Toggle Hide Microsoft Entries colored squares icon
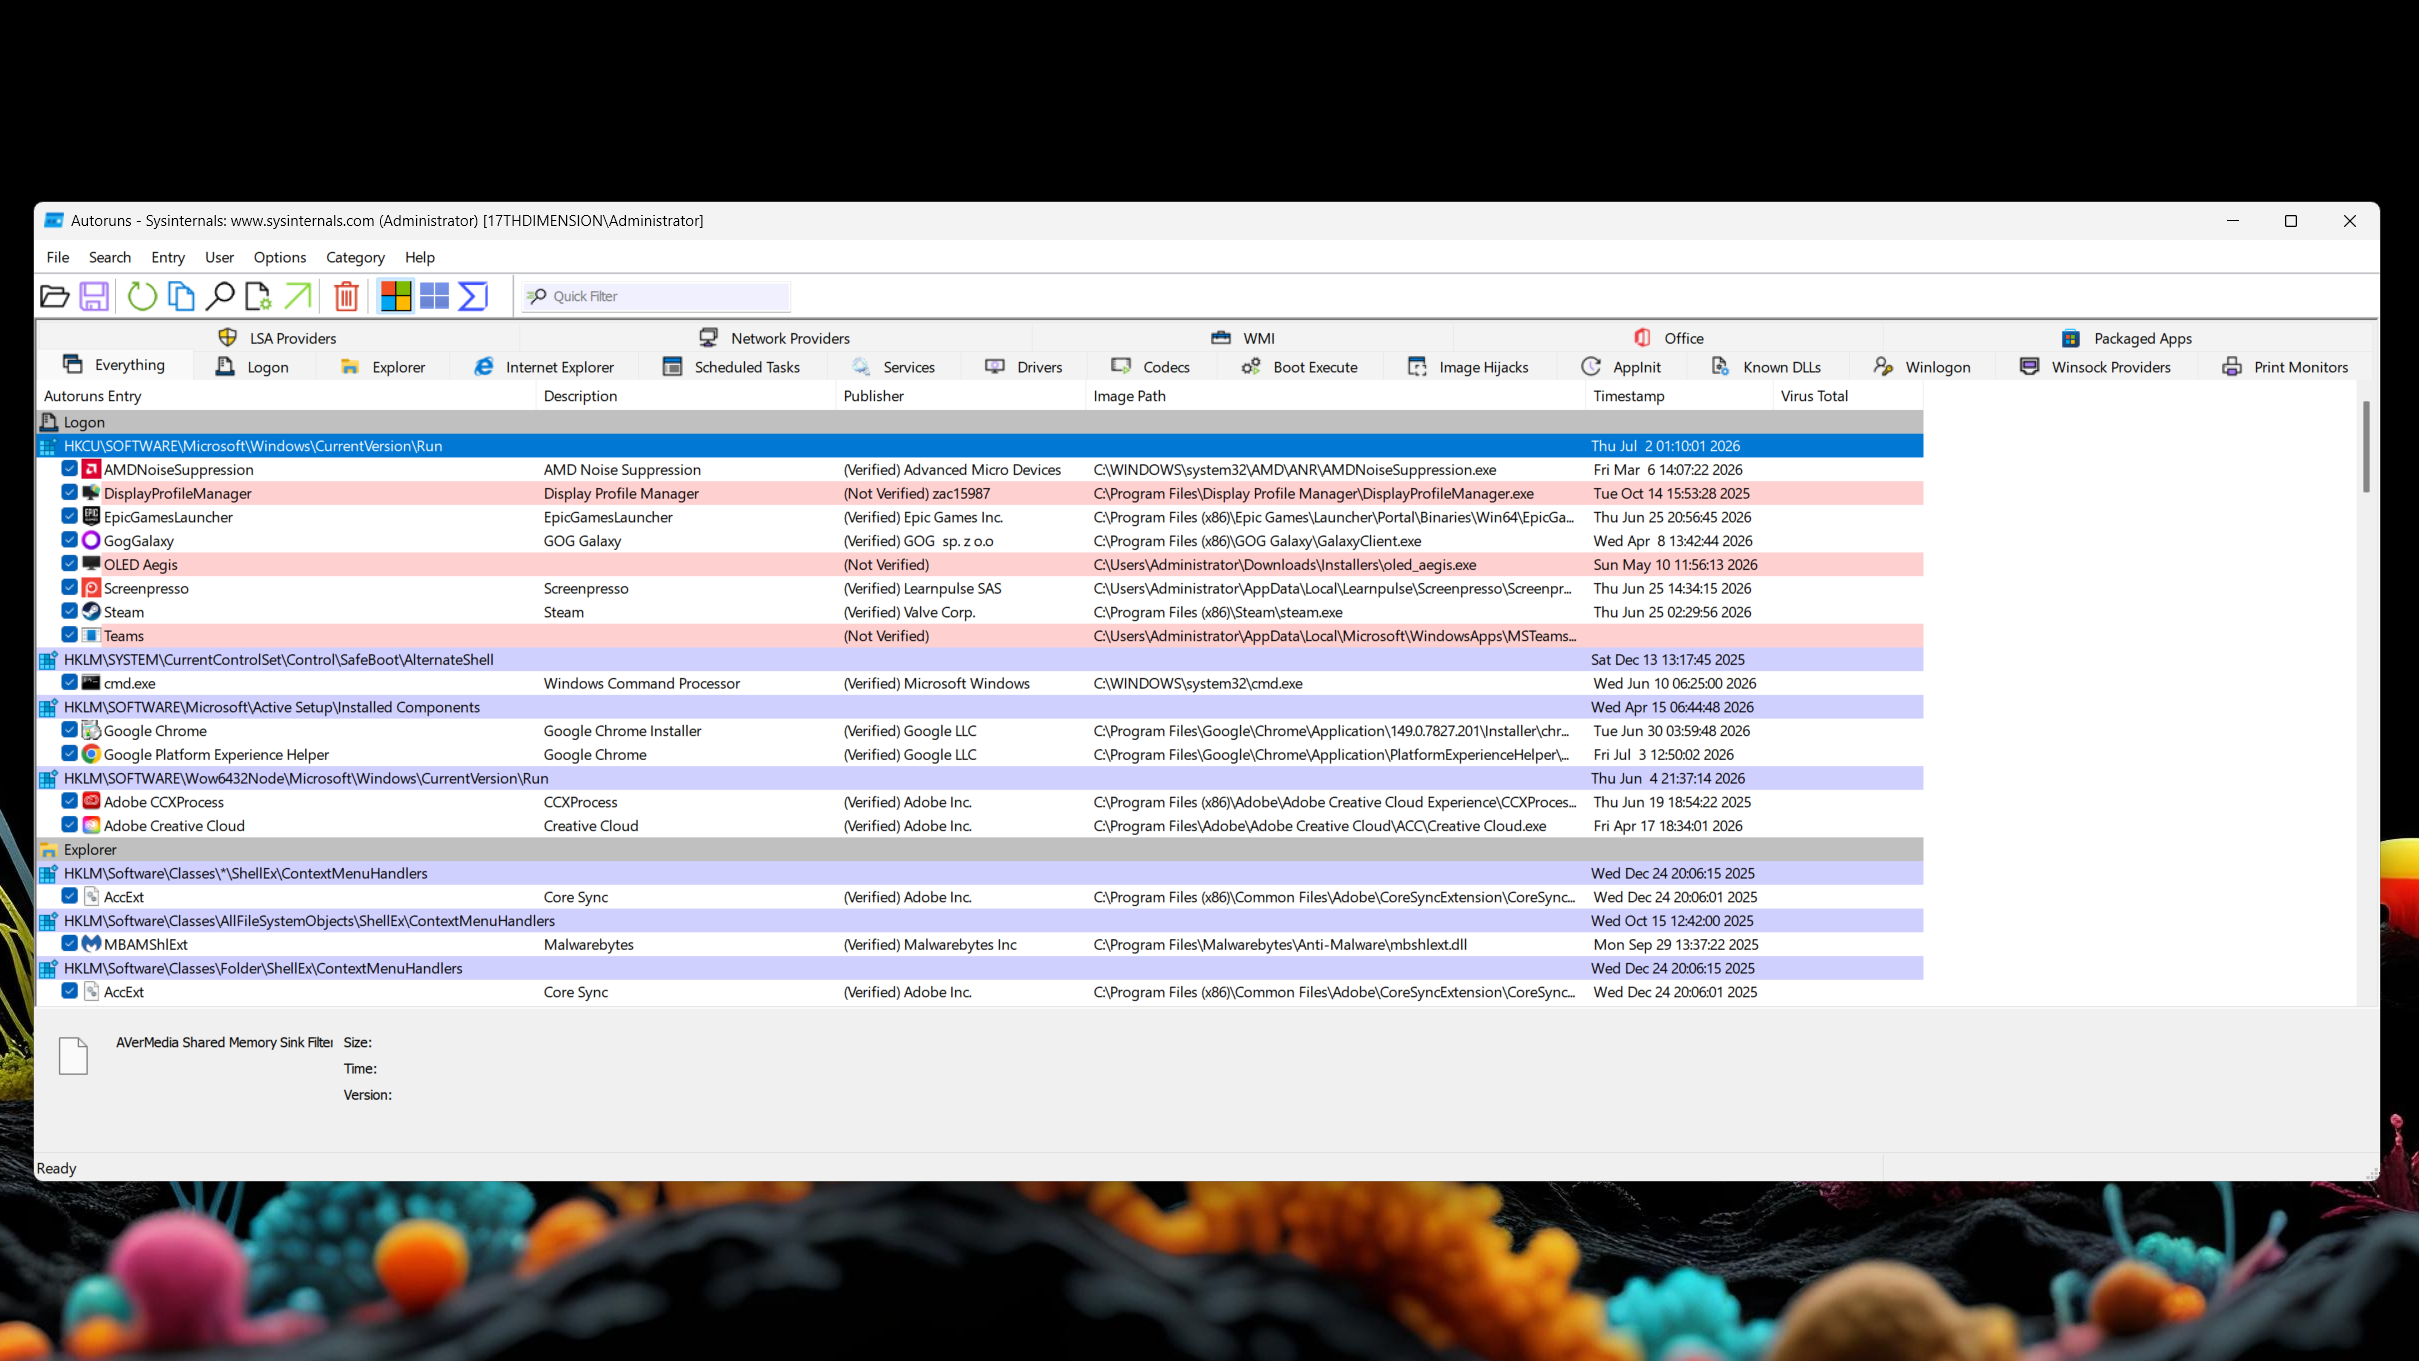 pyautogui.click(x=395, y=296)
